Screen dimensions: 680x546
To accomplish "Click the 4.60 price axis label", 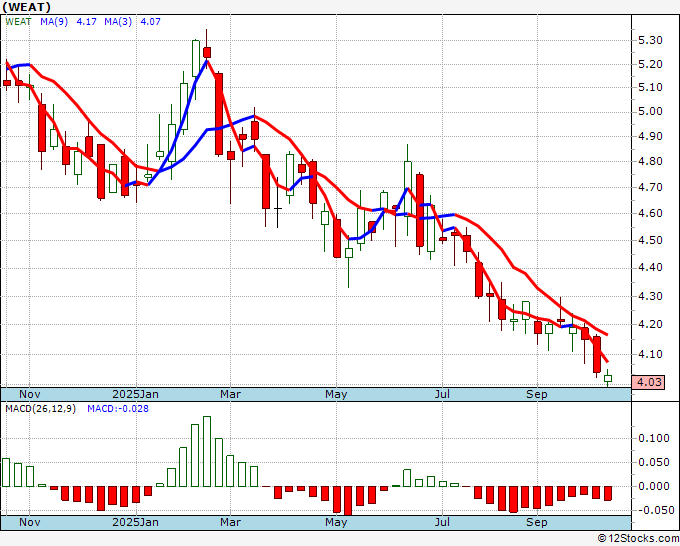I will tap(651, 213).
